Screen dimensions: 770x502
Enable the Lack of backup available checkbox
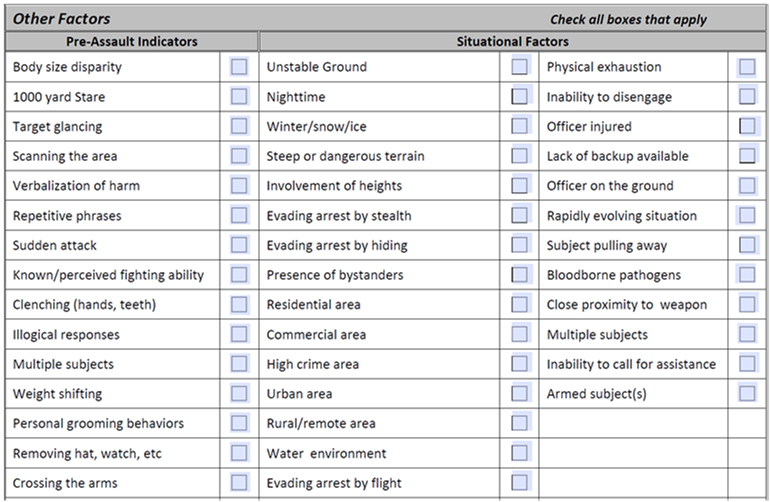click(x=747, y=156)
